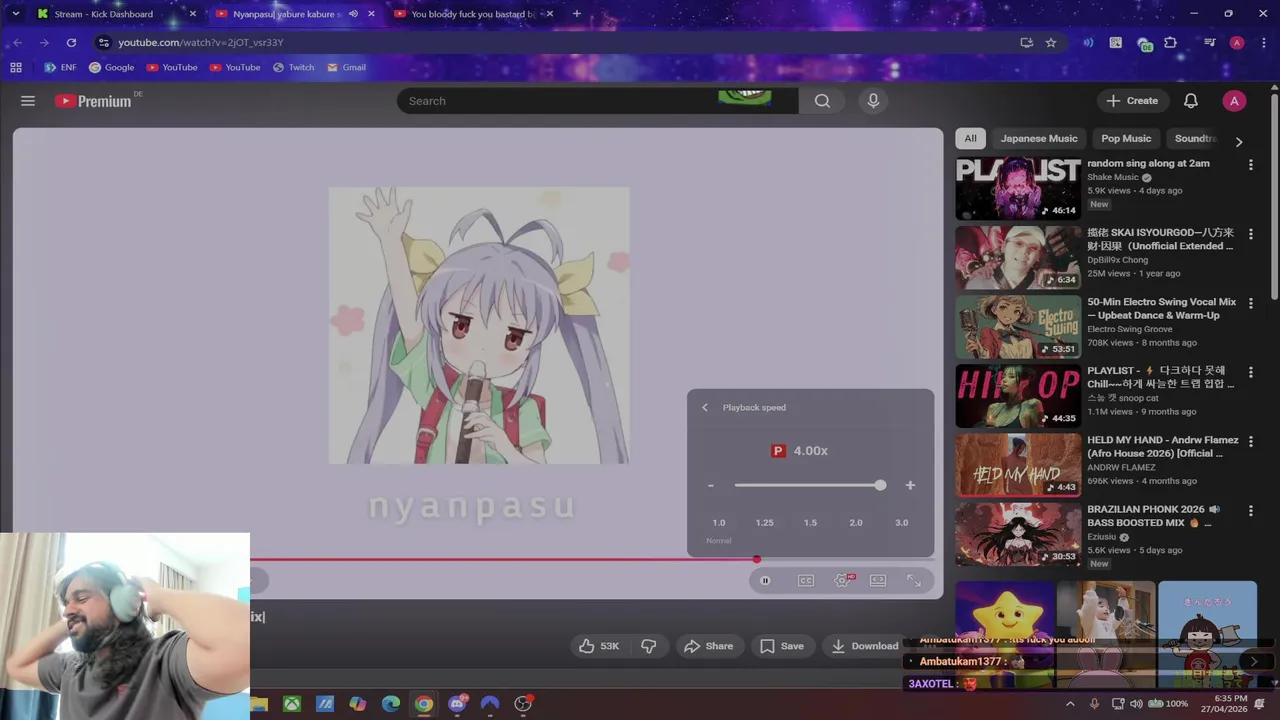Open BRAZILIAN PHONK 2026 video title
Image resolution: width=1280 pixels, height=720 pixels.
[1153, 516]
